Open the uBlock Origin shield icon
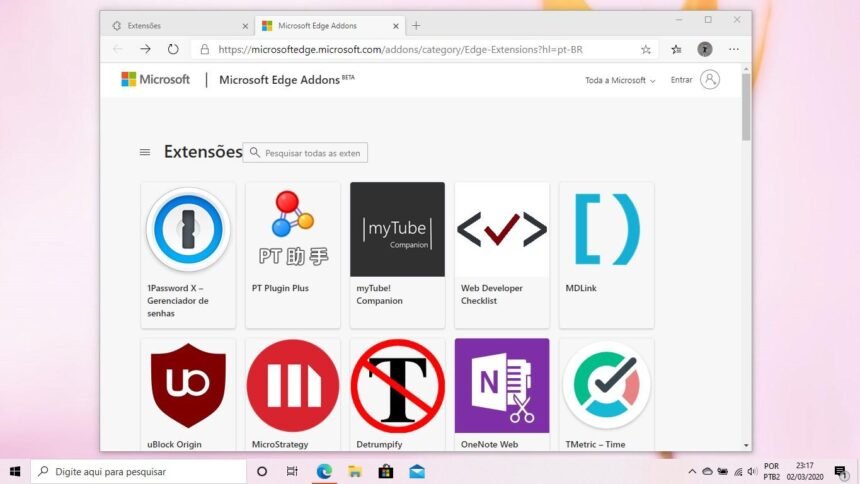The width and height of the screenshot is (860, 484). pos(188,386)
